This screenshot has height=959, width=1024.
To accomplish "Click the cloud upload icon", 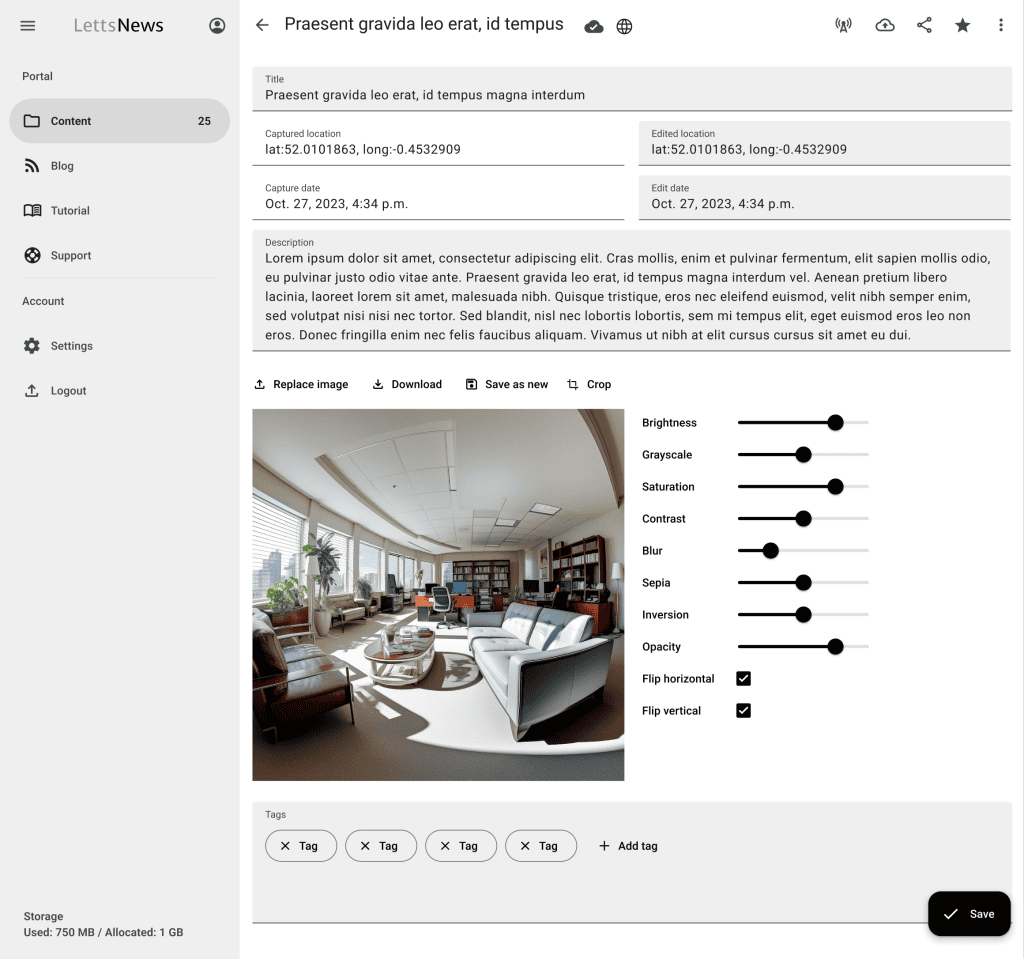I will click(x=884, y=26).
